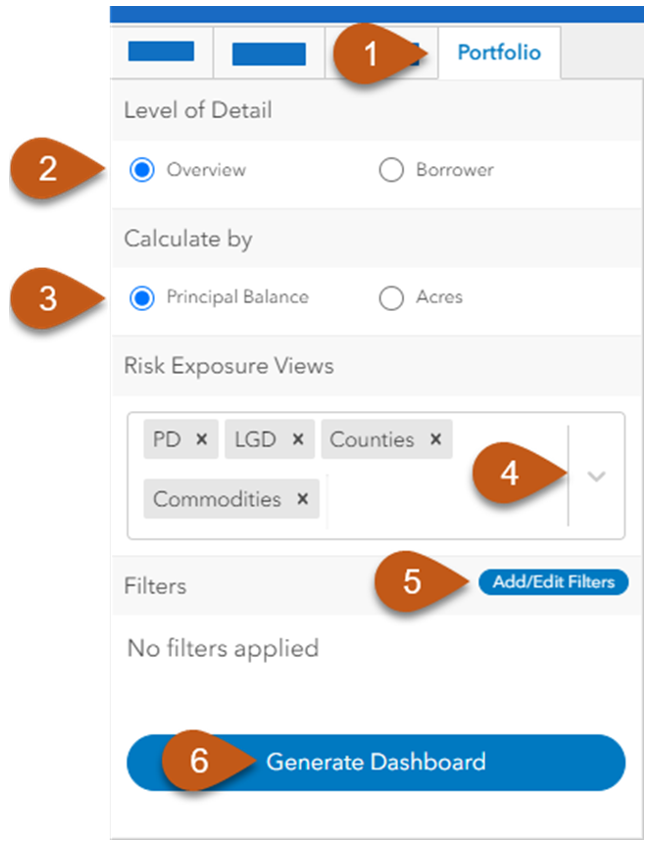This screenshot has width=646, height=842.
Task: Open the first redacted tab
Action: (162, 52)
